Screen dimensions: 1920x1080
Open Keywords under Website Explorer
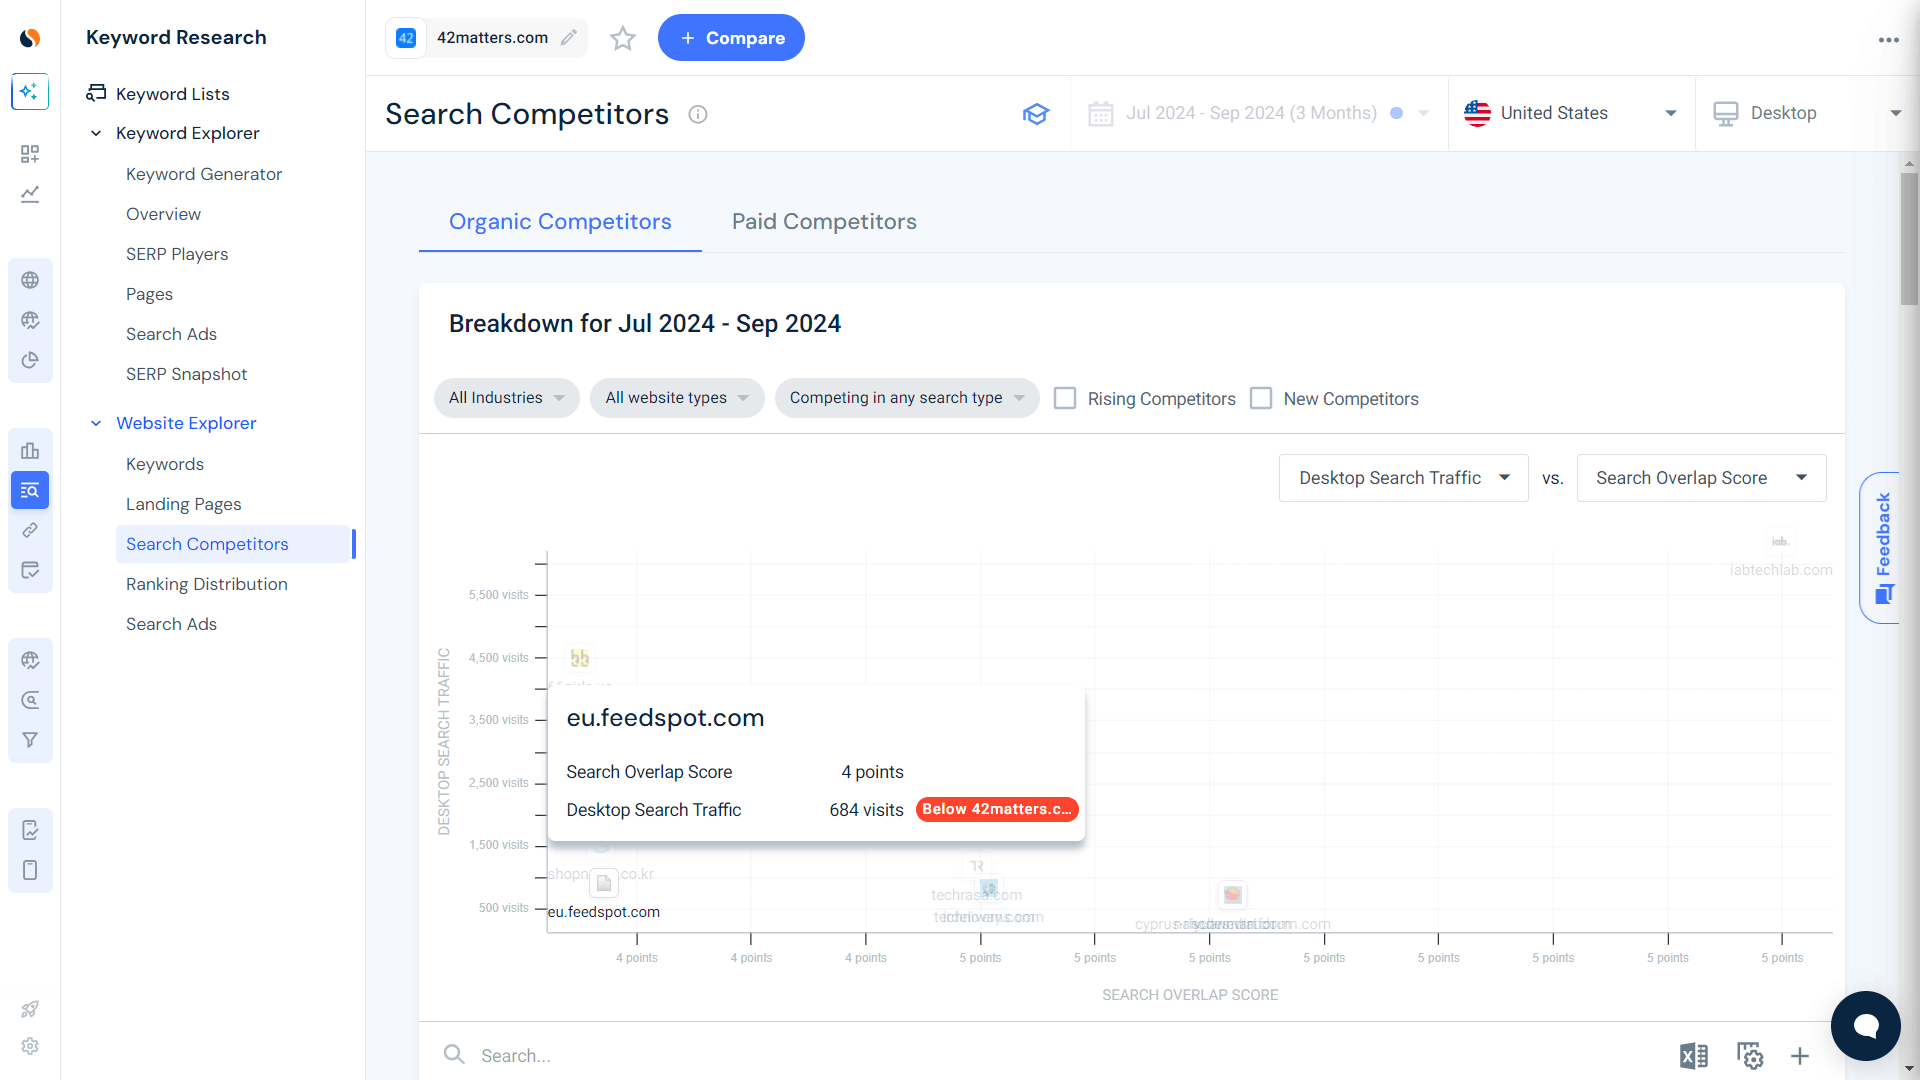pyautogui.click(x=165, y=464)
